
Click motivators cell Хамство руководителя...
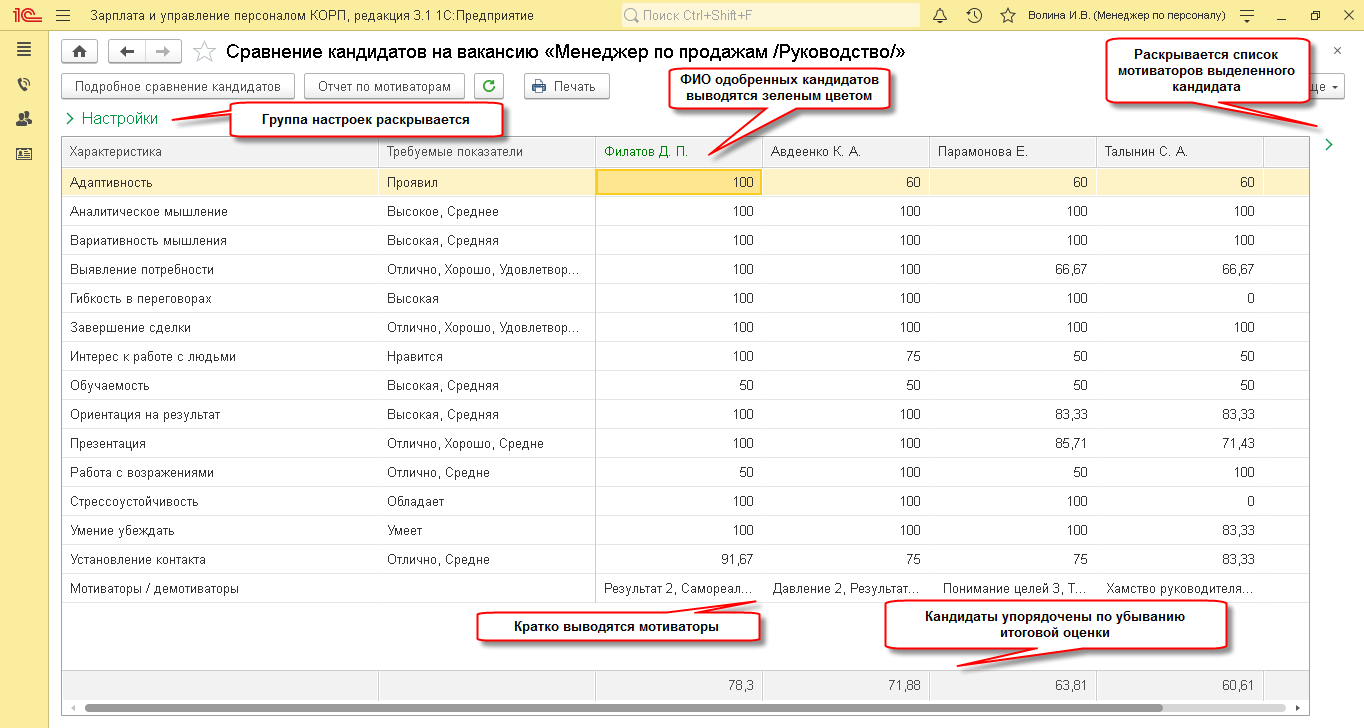click(1180, 589)
